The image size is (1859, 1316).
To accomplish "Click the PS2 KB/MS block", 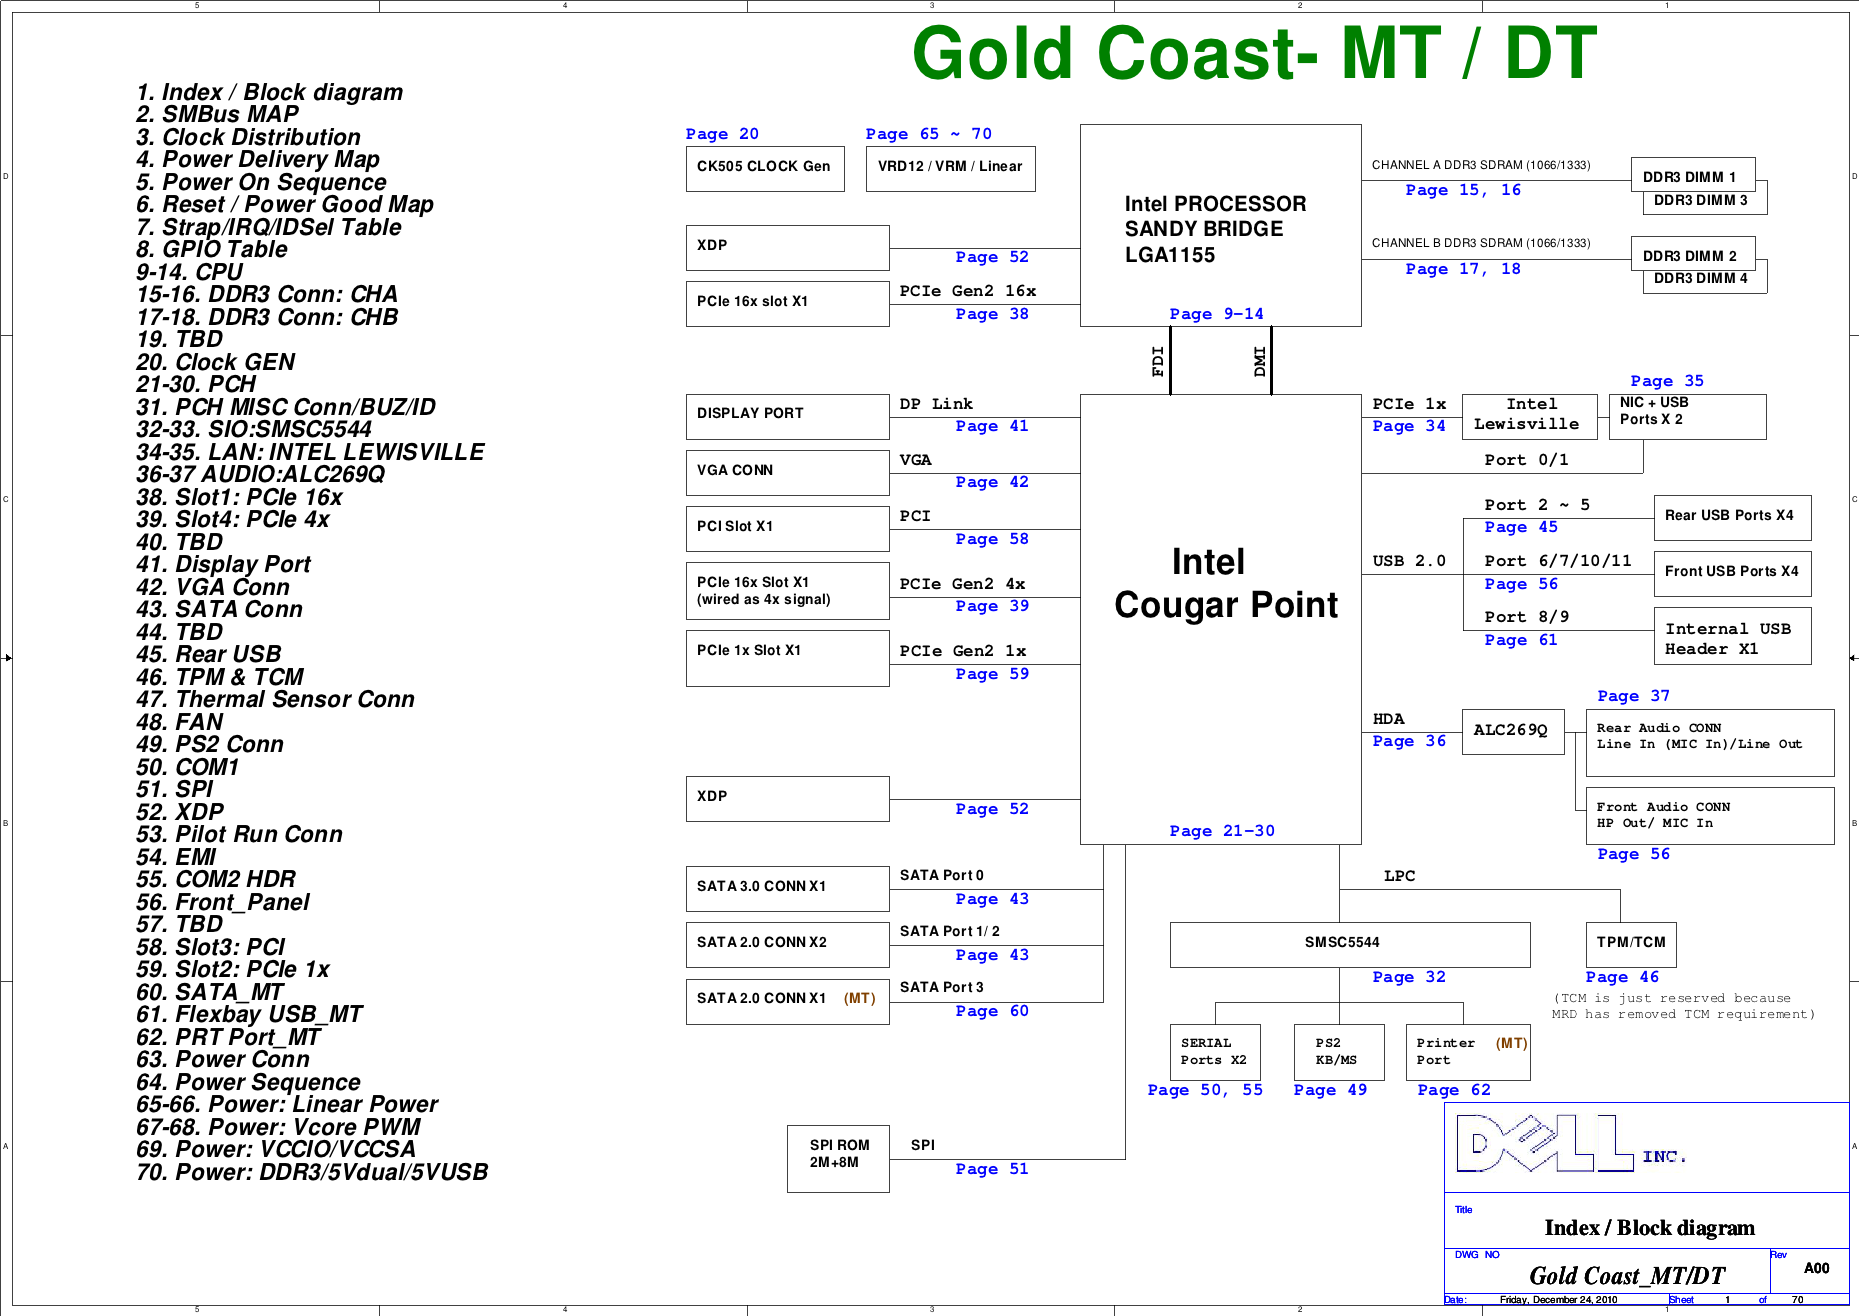I will 1339,1052.
